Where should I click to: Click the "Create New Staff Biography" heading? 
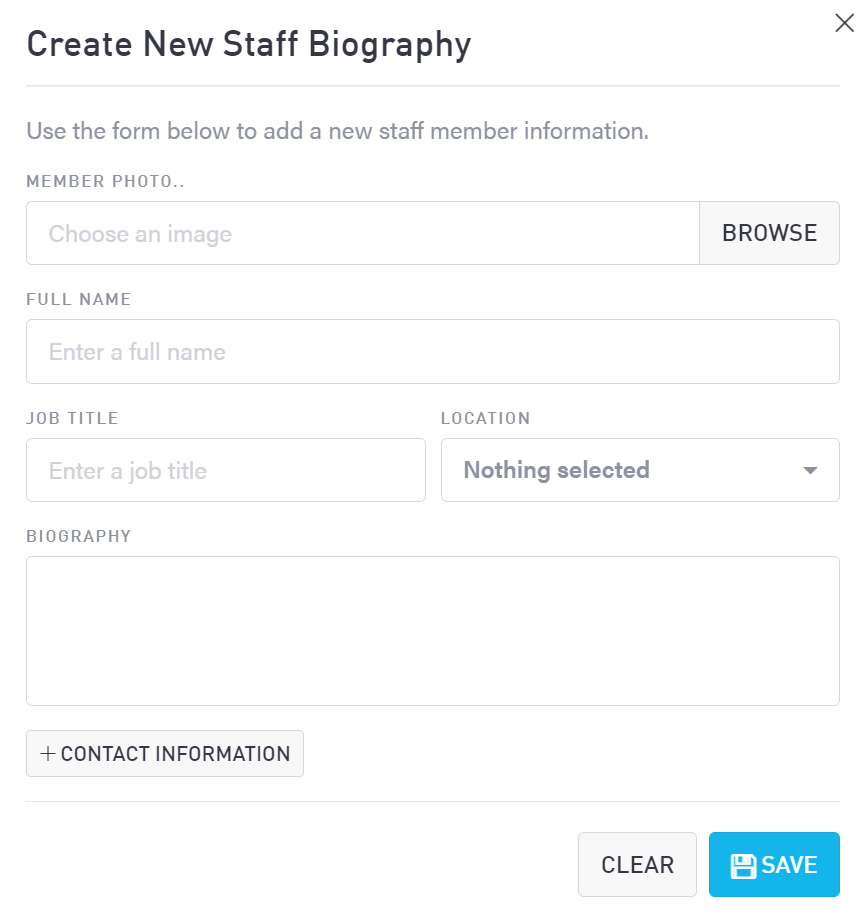pyautogui.click(x=248, y=45)
